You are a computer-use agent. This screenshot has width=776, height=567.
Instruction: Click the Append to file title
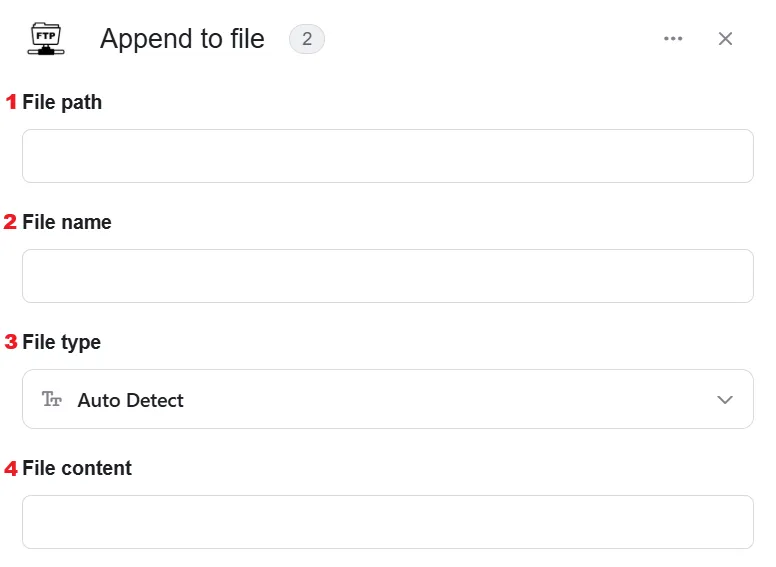(182, 39)
